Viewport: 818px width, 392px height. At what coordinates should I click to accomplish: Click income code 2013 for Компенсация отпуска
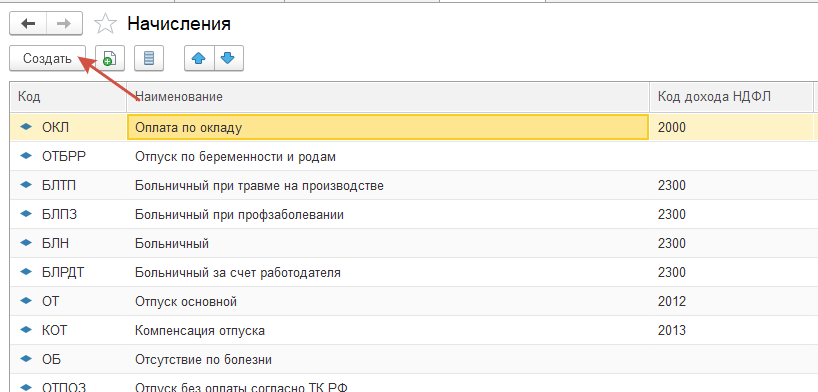[x=672, y=330]
